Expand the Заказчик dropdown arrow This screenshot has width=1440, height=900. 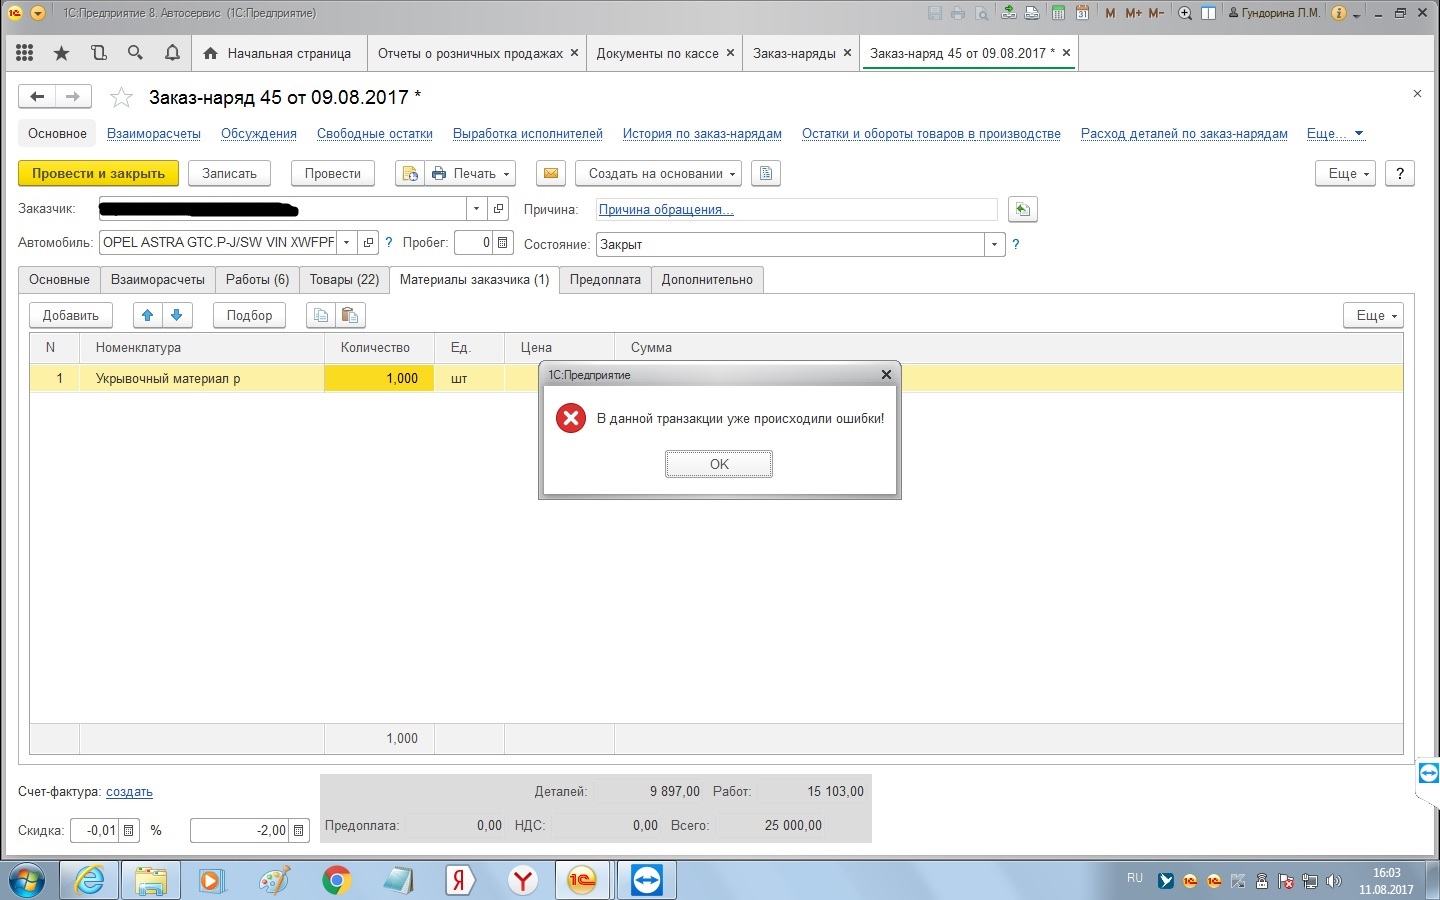click(476, 209)
